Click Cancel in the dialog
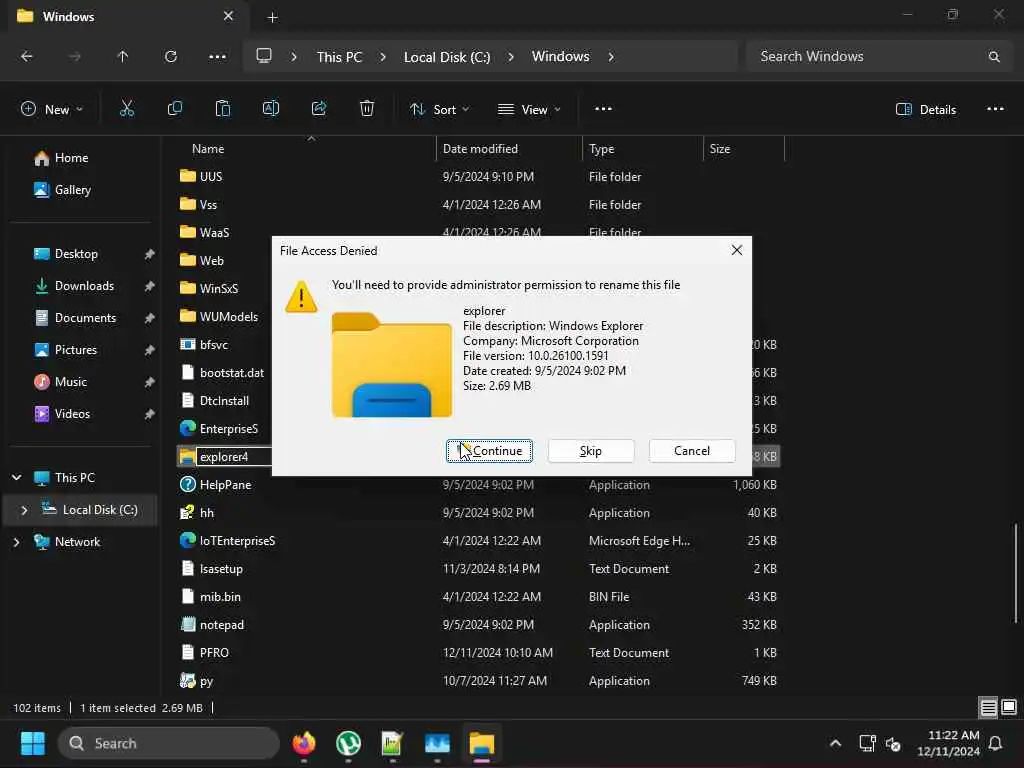The height and width of the screenshot is (768, 1024). coord(692,451)
